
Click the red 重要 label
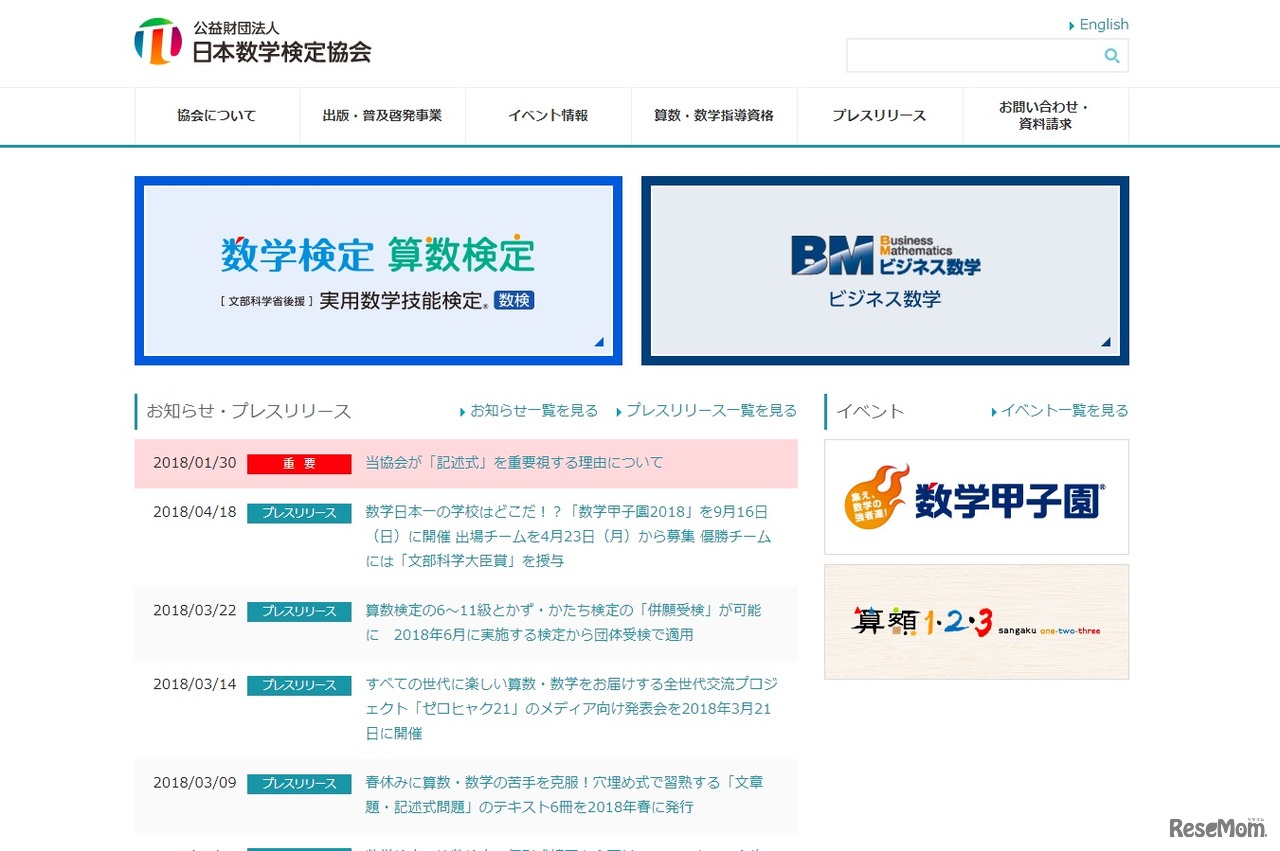pyautogui.click(x=299, y=464)
